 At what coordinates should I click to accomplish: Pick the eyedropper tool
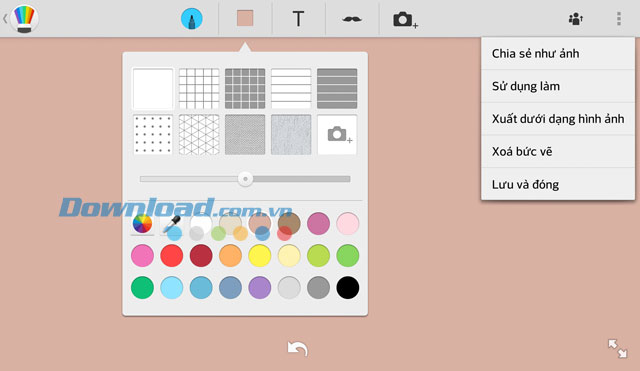(172, 223)
